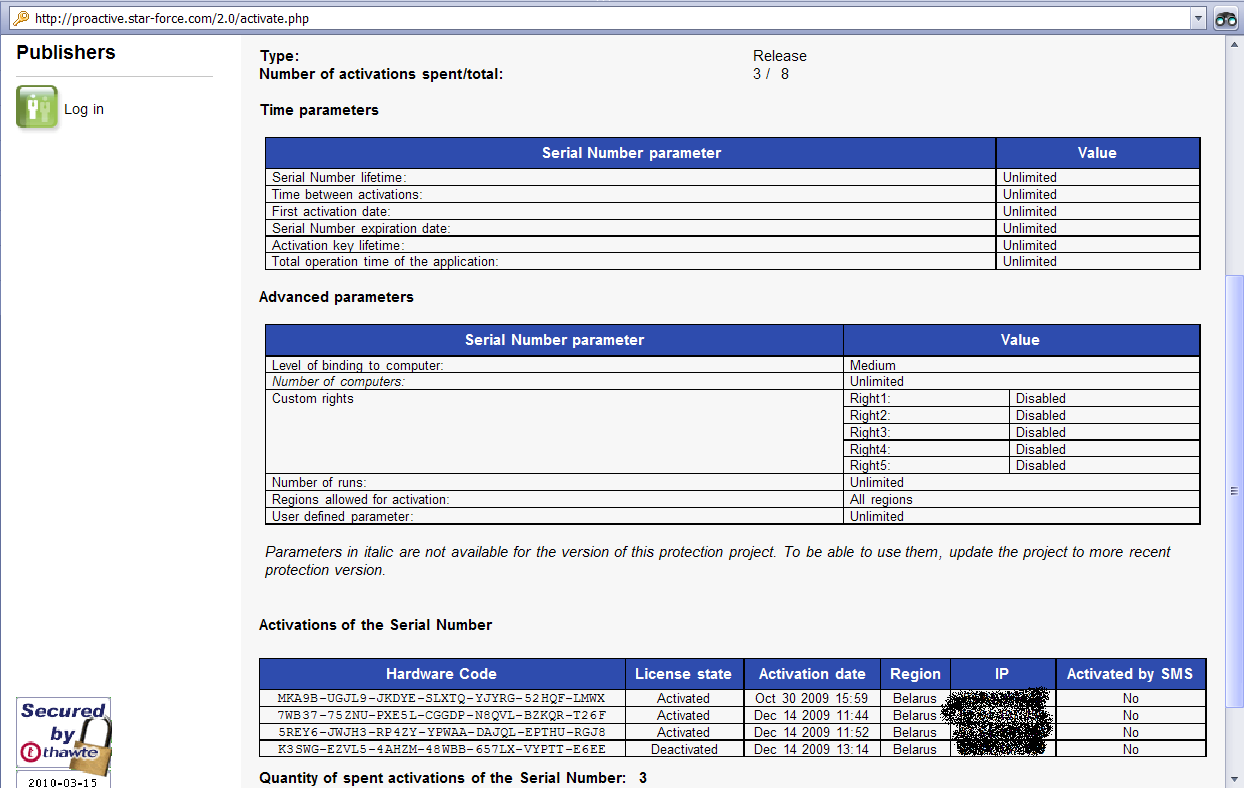Click the Right3 label
1244x788 pixels.
(x=870, y=432)
